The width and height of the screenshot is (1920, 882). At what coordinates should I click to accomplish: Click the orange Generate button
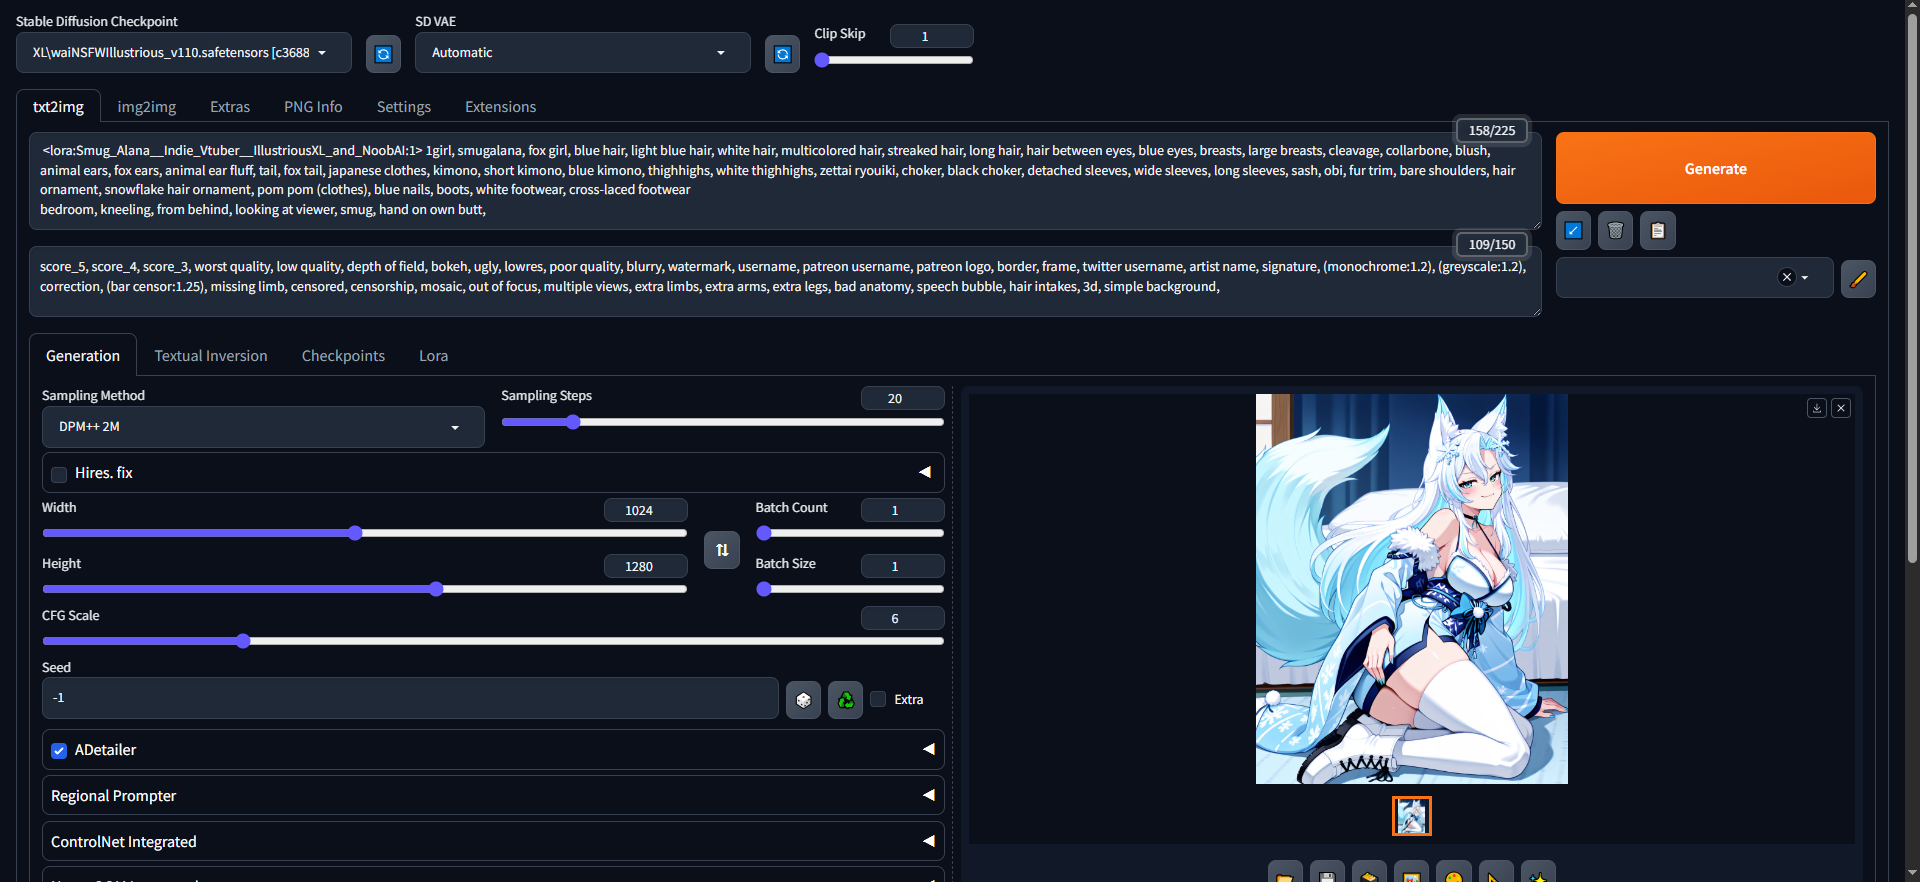(1715, 168)
